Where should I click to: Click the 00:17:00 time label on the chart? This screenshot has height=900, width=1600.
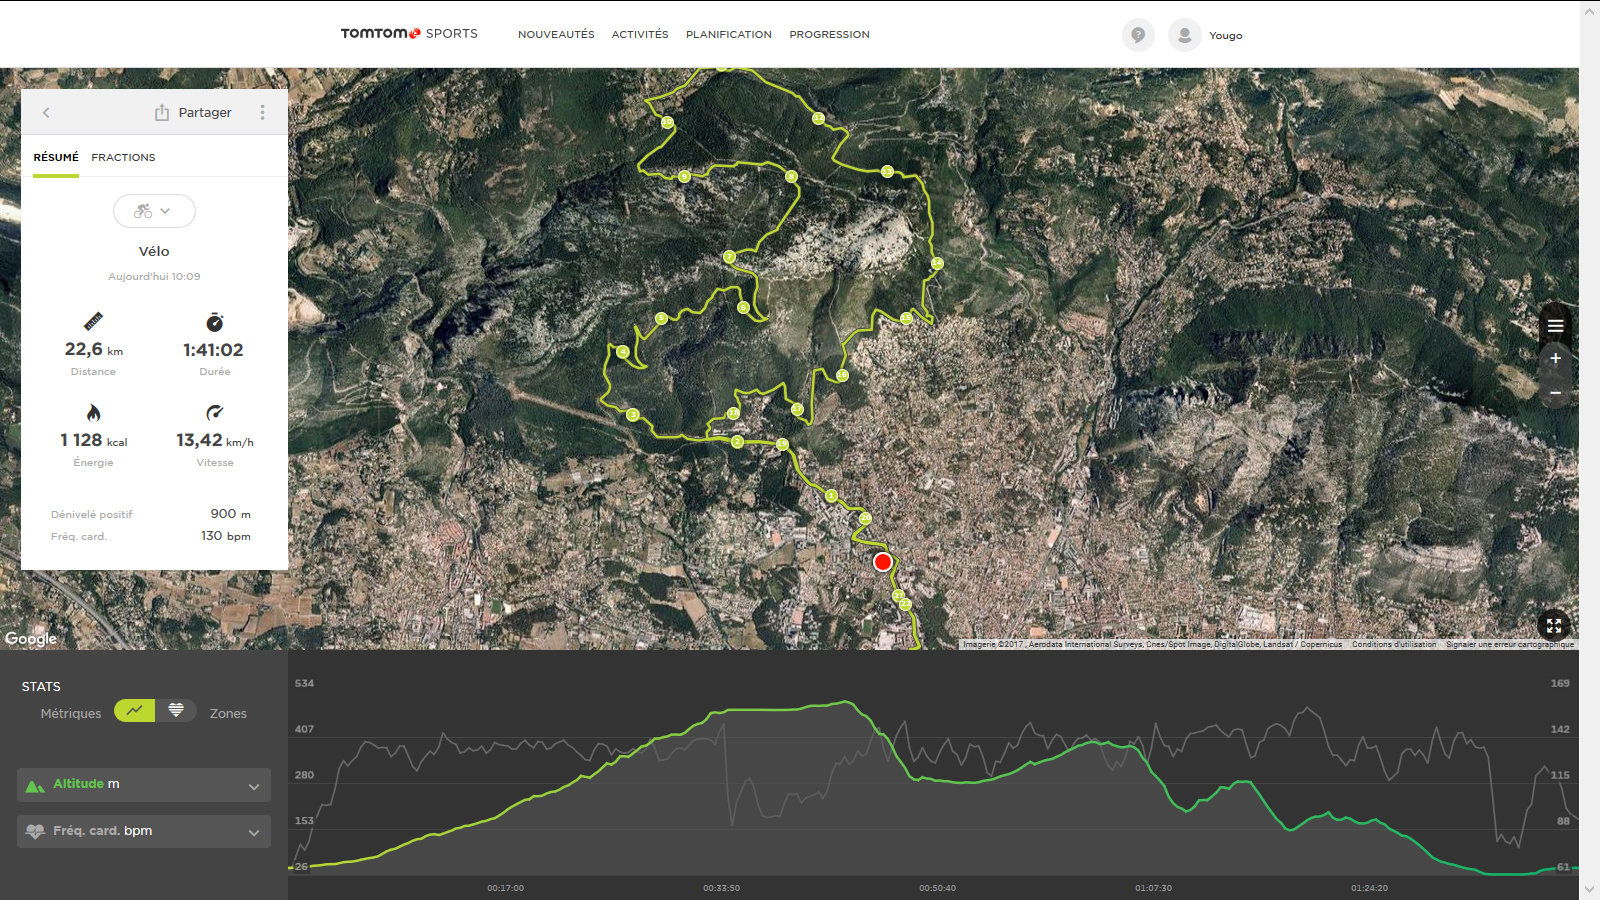(505, 888)
